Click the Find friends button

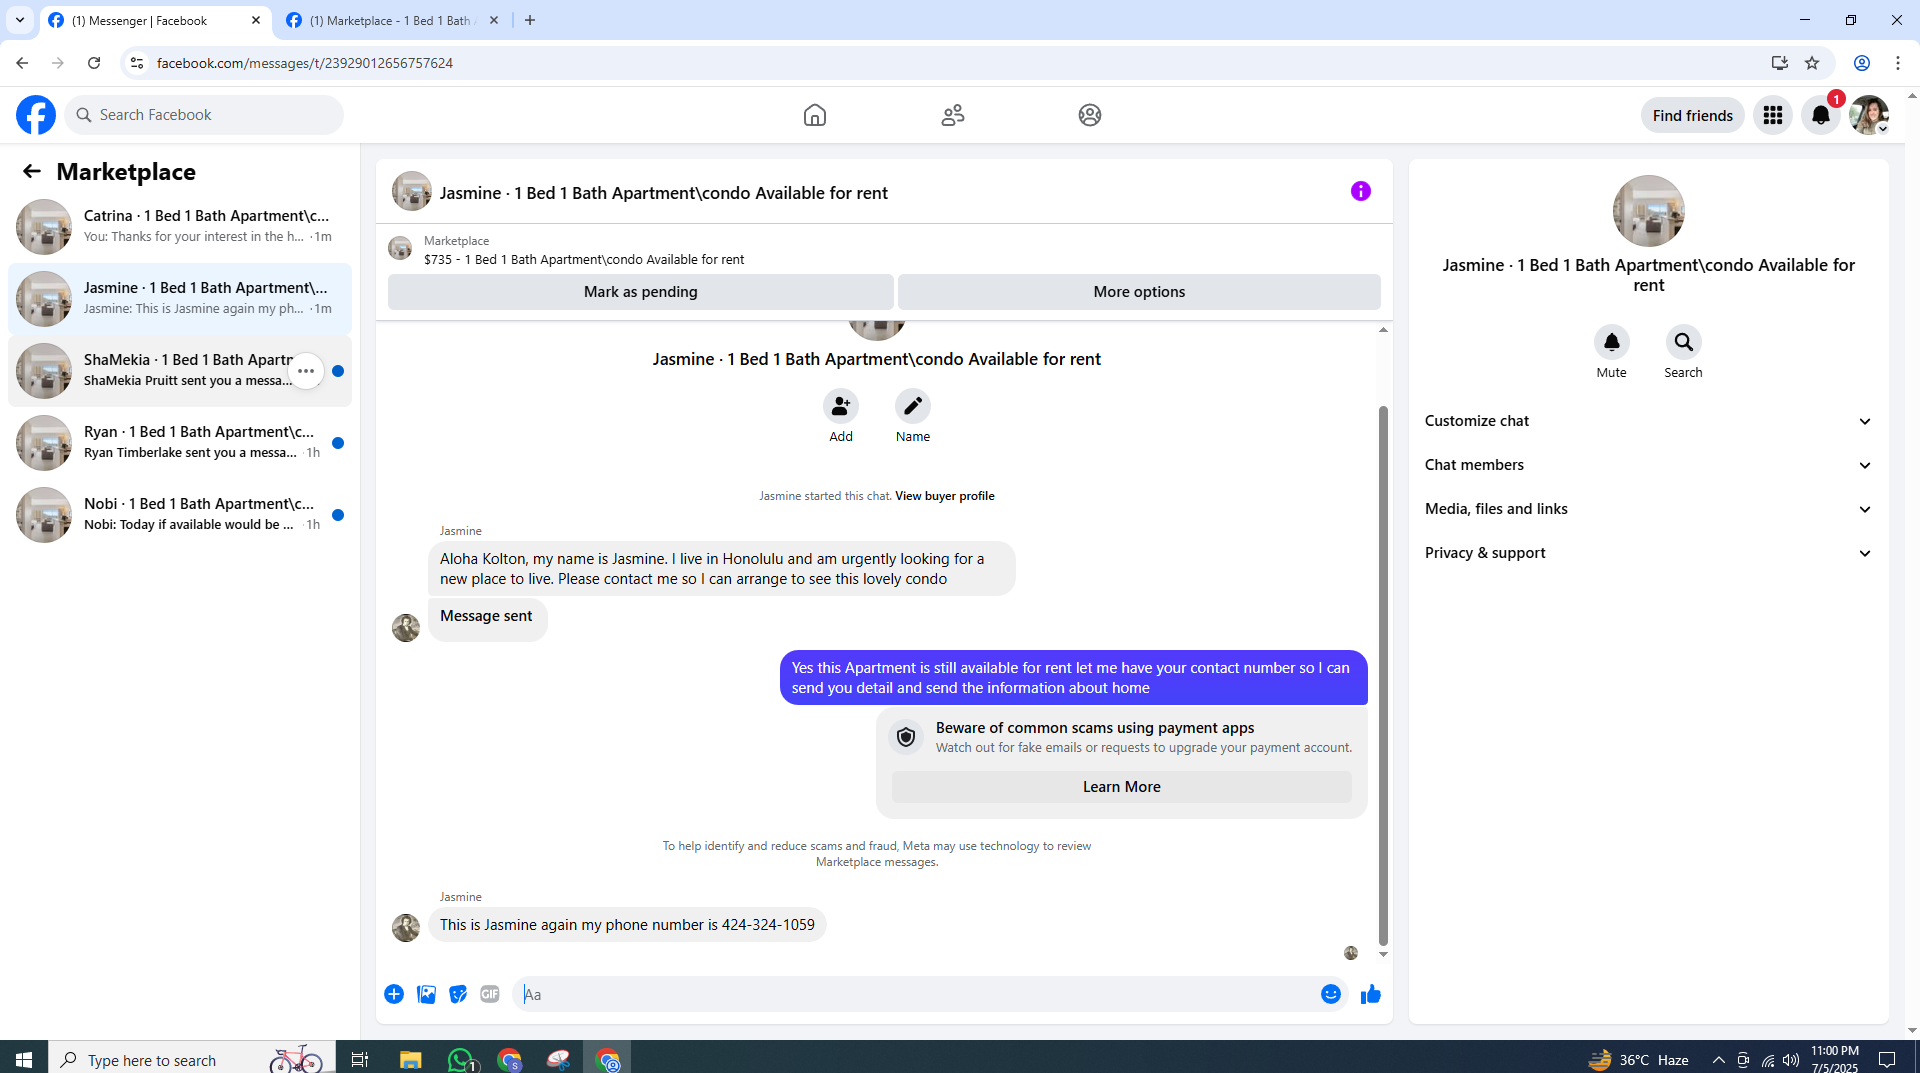coord(1692,115)
